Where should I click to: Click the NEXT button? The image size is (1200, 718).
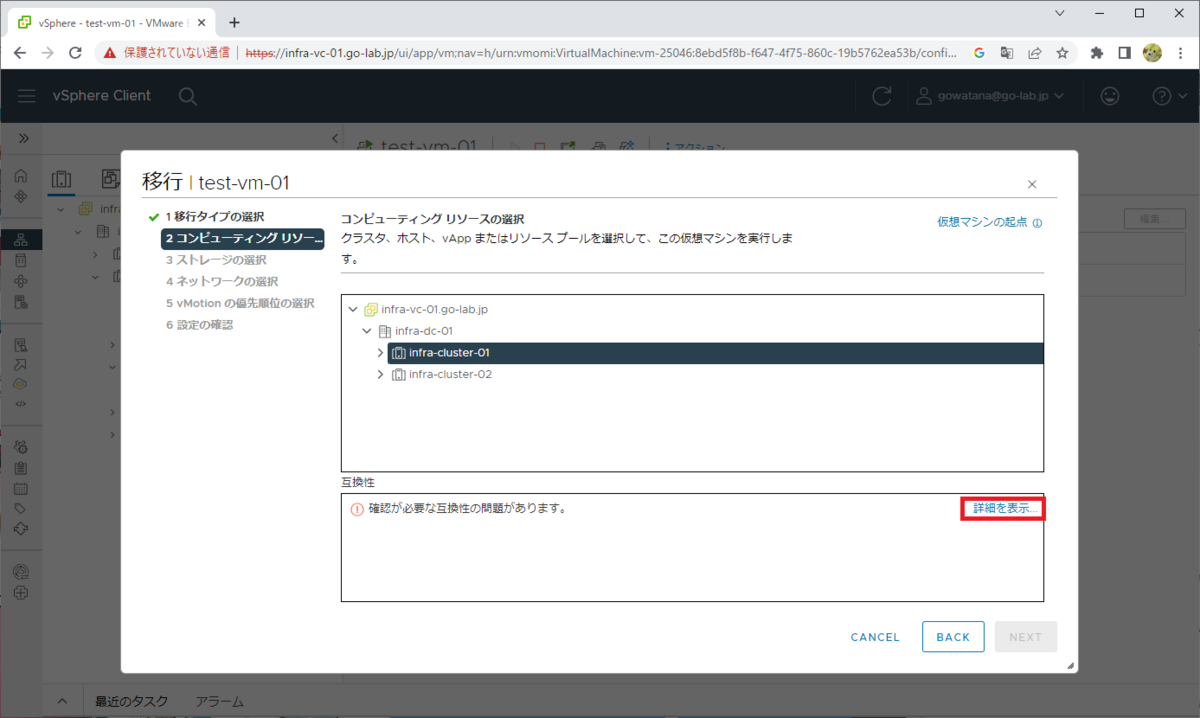click(1025, 637)
